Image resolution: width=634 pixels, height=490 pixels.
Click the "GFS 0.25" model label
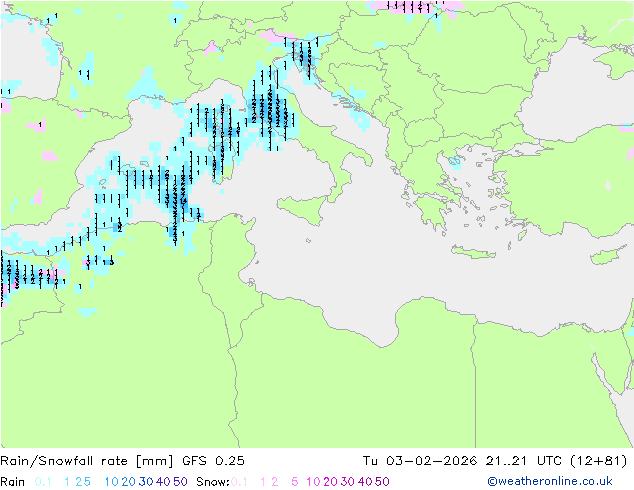213,461
